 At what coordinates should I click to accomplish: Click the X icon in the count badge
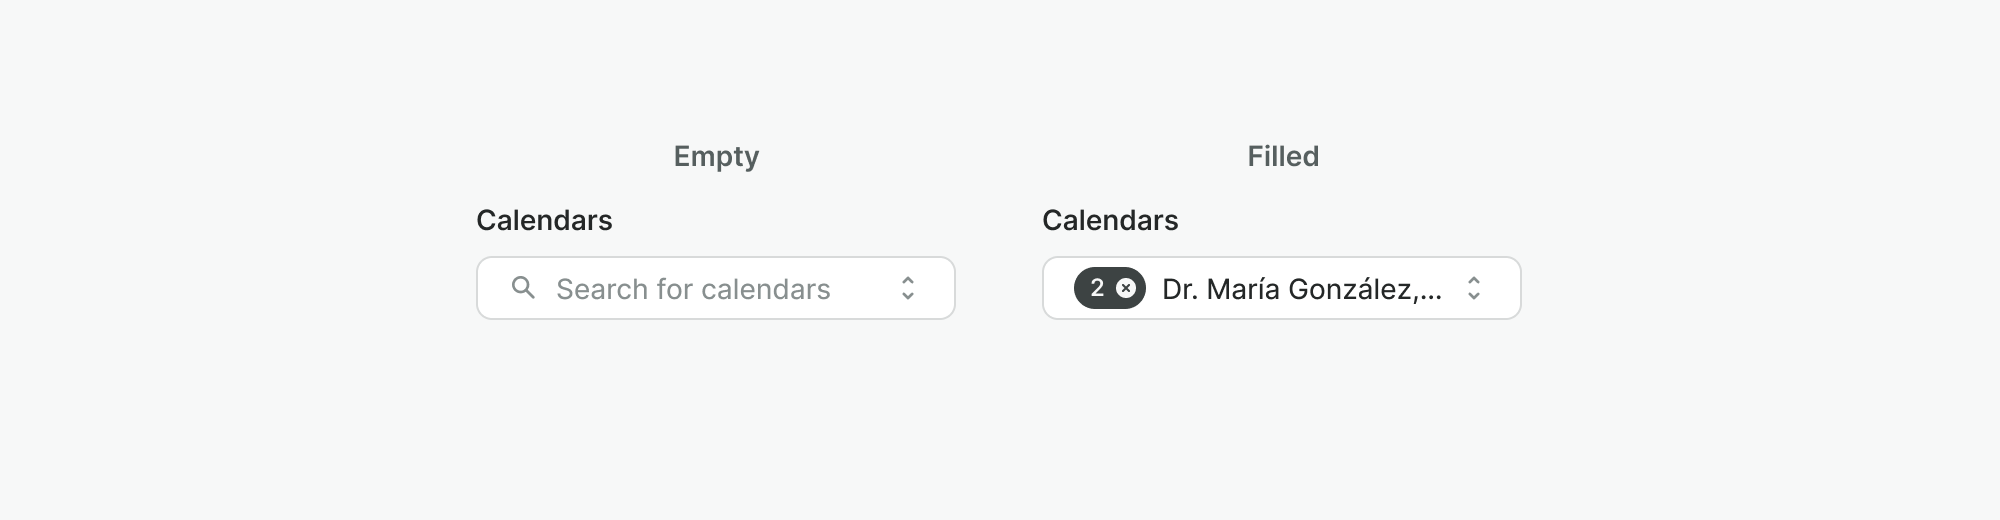tap(1126, 288)
